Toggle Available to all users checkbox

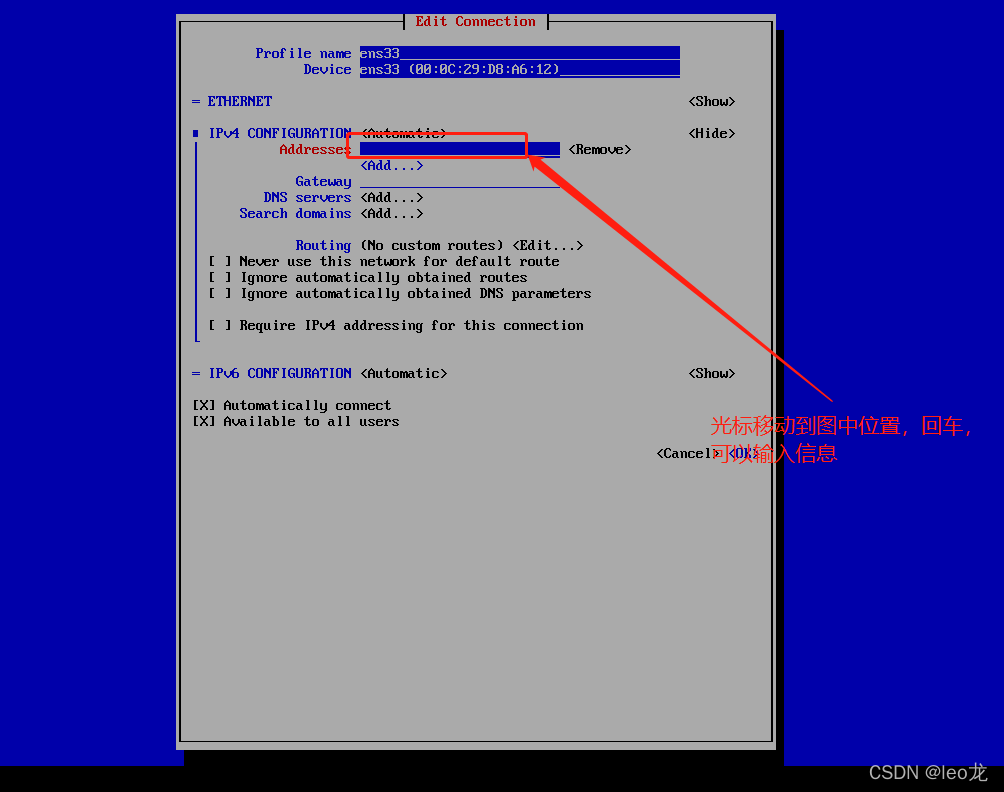click(204, 421)
